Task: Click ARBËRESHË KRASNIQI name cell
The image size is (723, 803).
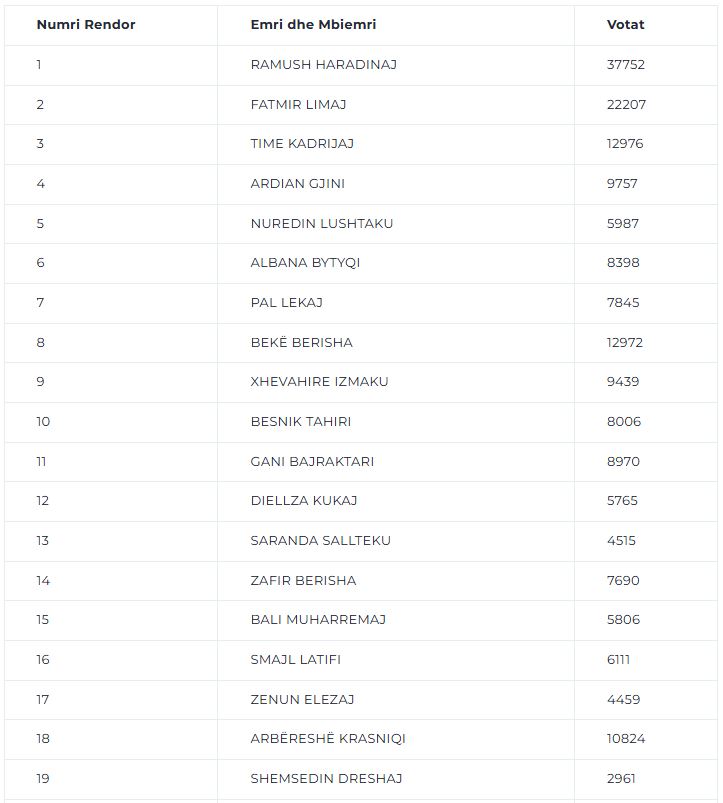Action: point(328,737)
